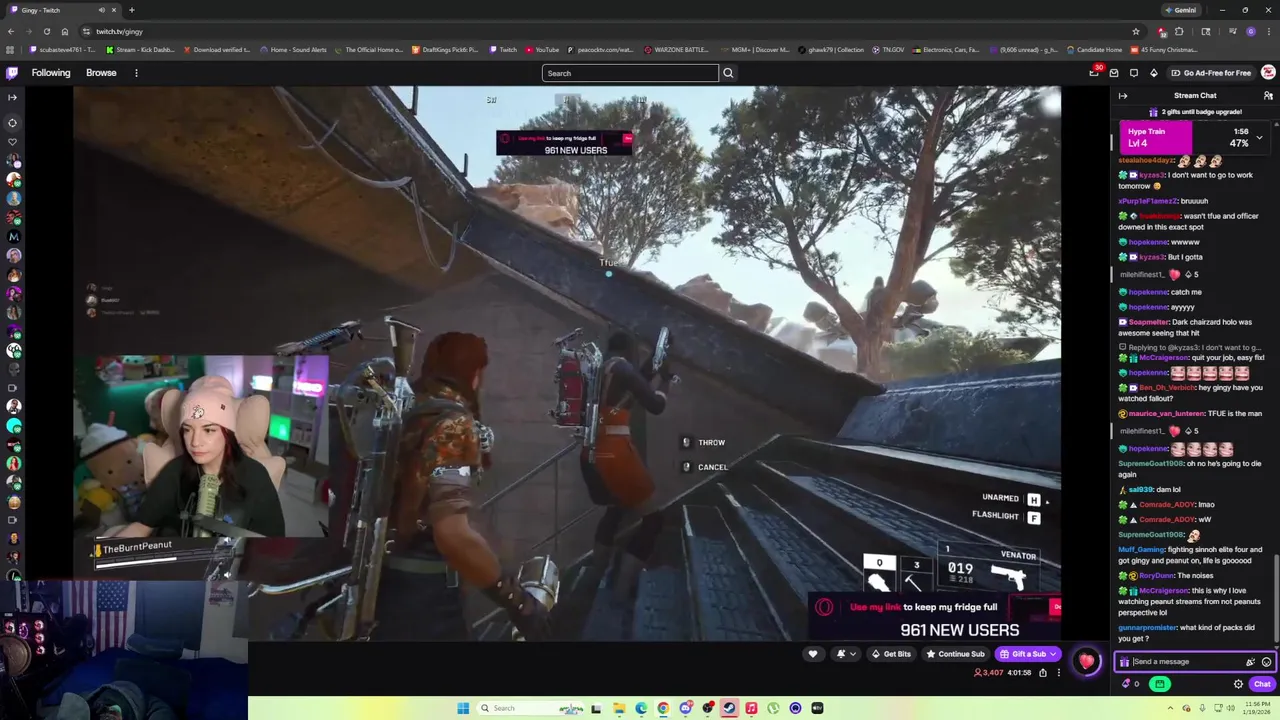The width and height of the screenshot is (1280, 720).
Task: Click Go Ad-Free for Free button
Action: pos(1210,73)
